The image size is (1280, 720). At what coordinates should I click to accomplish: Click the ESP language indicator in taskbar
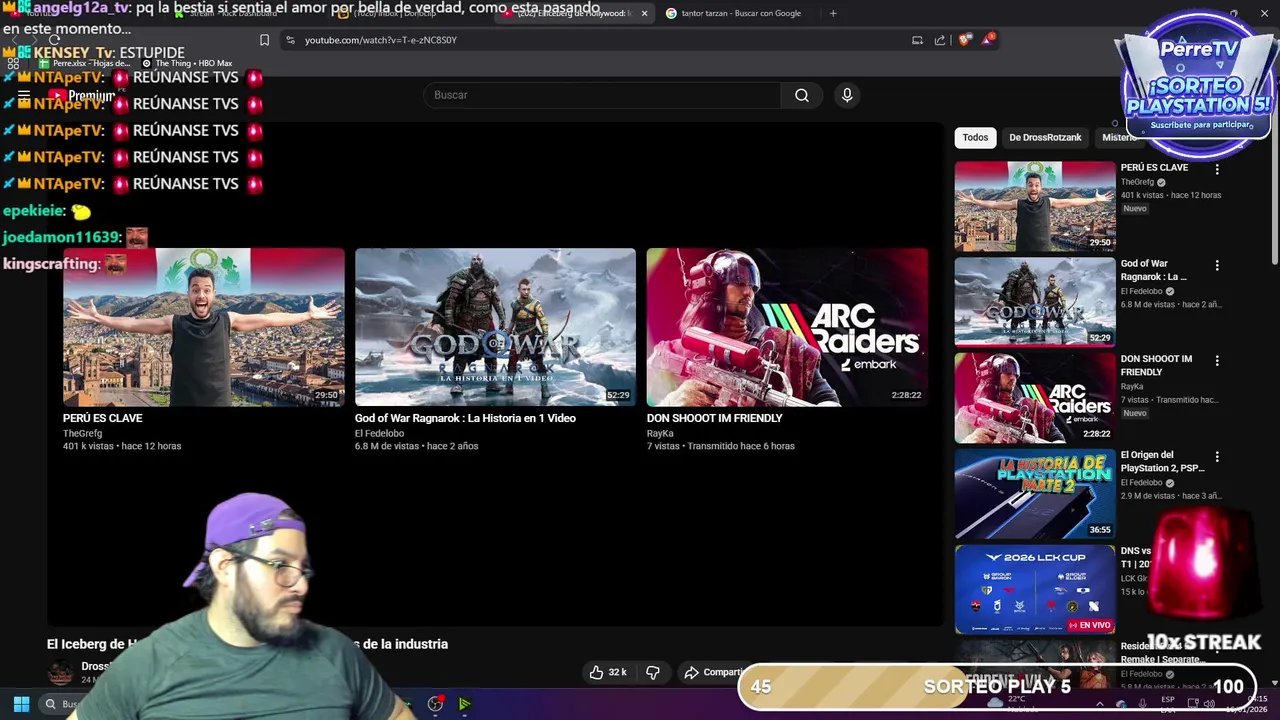point(1168,704)
